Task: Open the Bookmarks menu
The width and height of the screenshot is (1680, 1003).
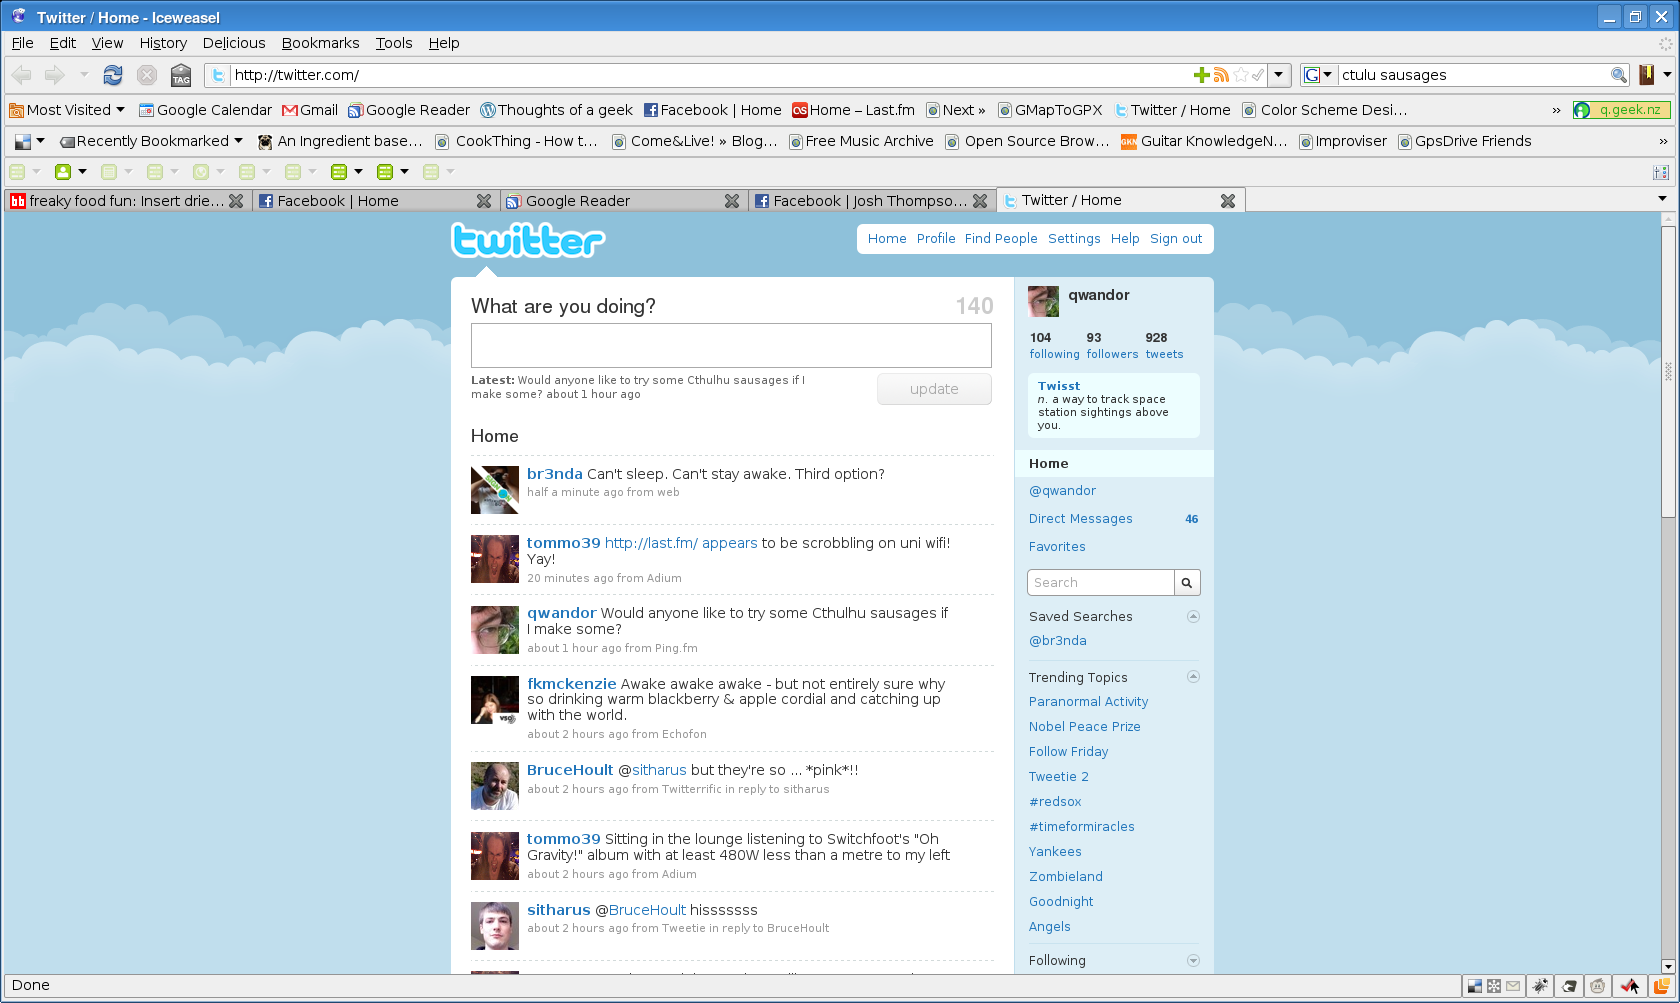Action: point(320,43)
